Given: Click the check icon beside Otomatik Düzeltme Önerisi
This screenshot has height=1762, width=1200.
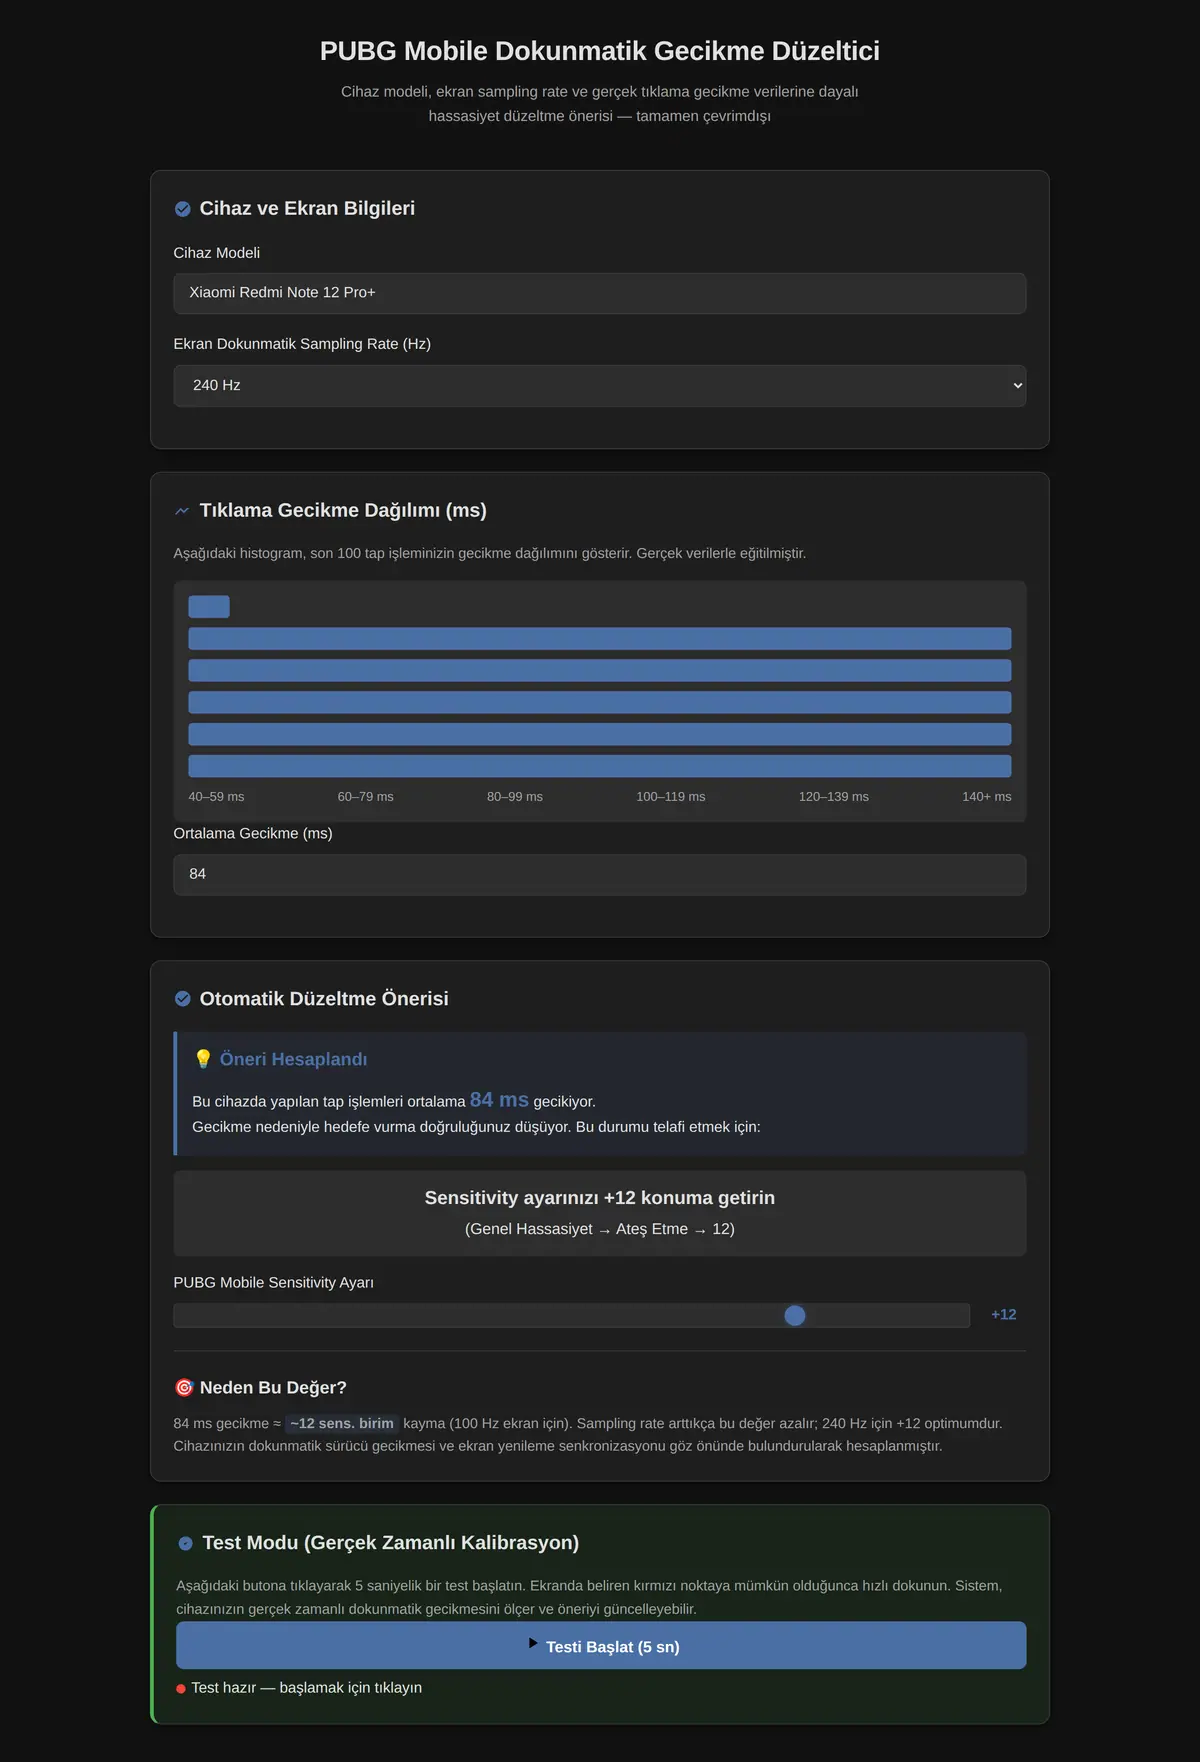Looking at the screenshot, I should click(183, 999).
